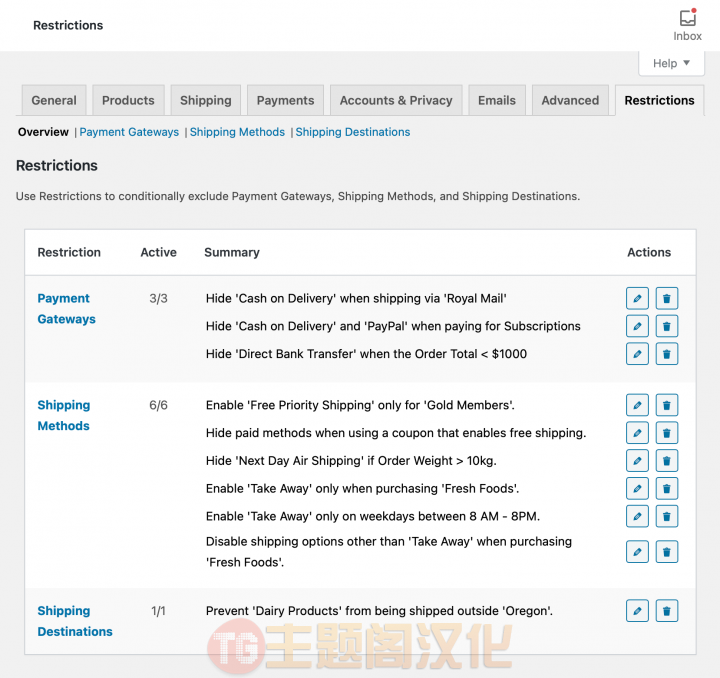Edit the Disable shipping options rule
The width and height of the screenshot is (720, 678).
tap(637, 552)
